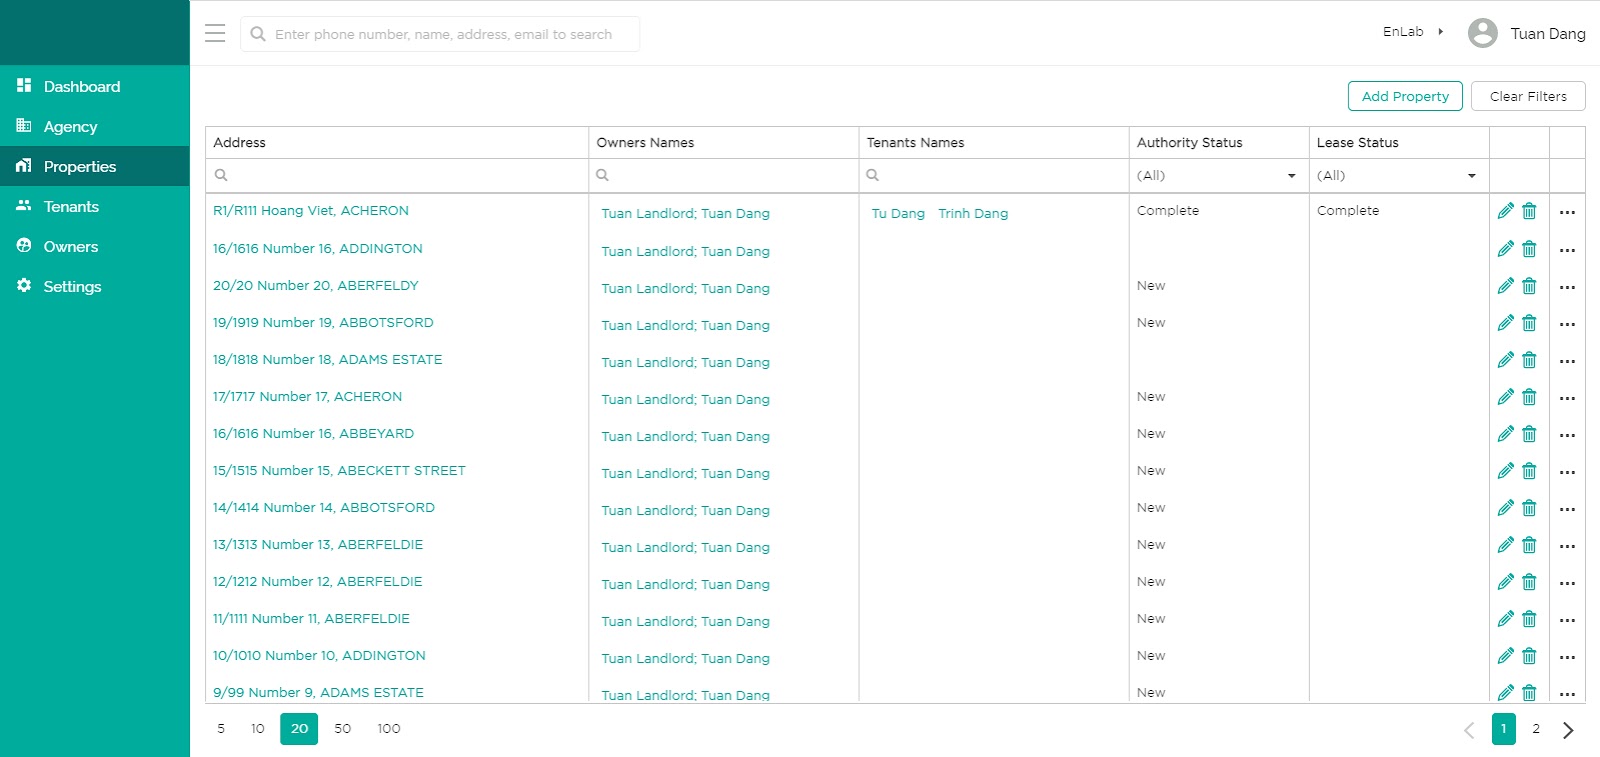Image resolution: width=1600 pixels, height=757 pixels.
Task: Go to next page arrow
Action: 1568,730
